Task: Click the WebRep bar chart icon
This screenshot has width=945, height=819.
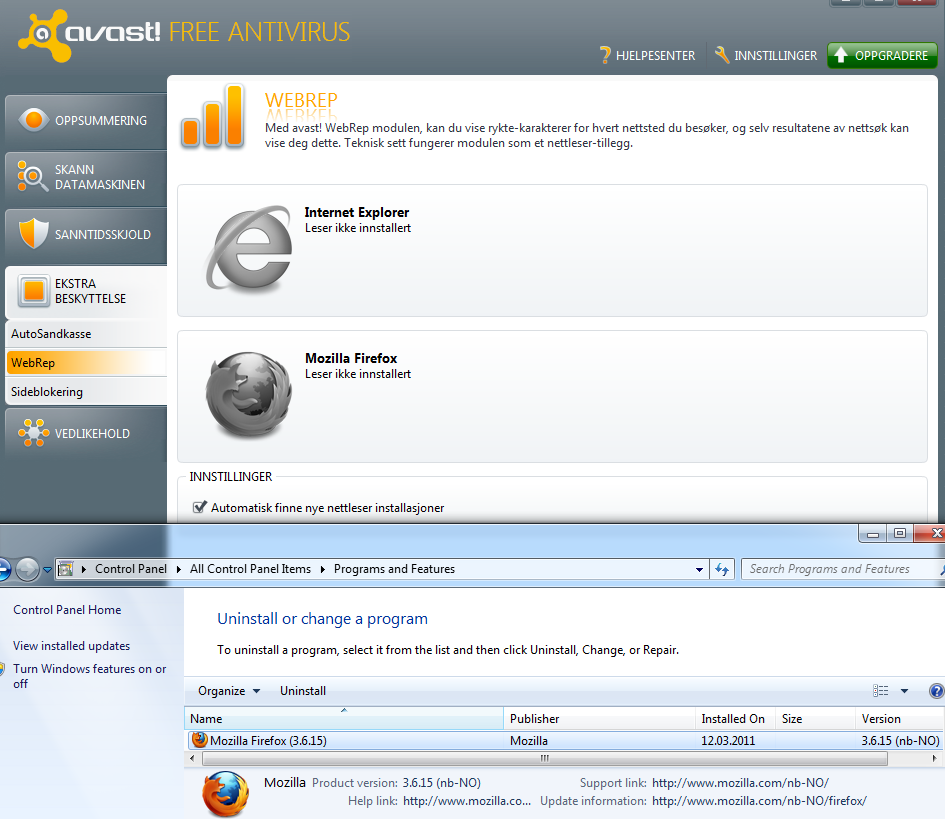Action: click(213, 116)
